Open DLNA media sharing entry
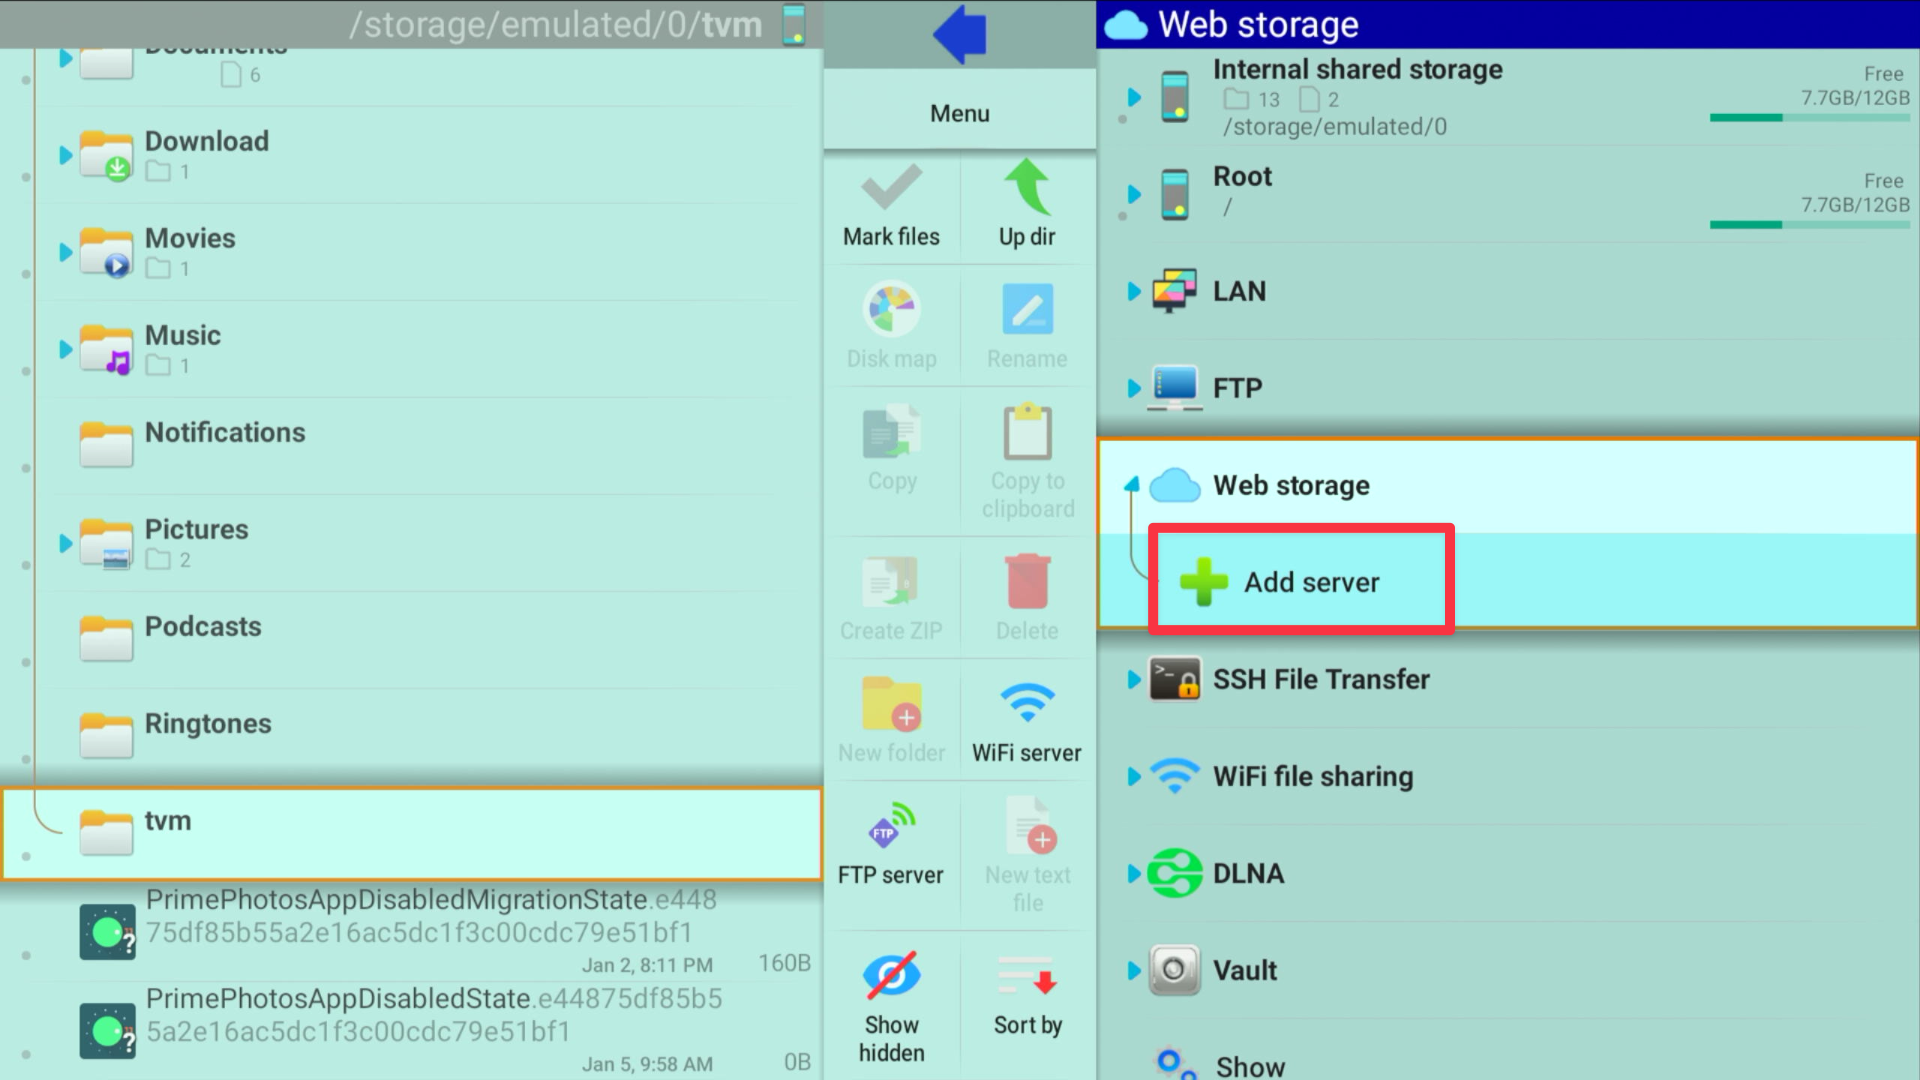The image size is (1920, 1080). (1247, 873)
